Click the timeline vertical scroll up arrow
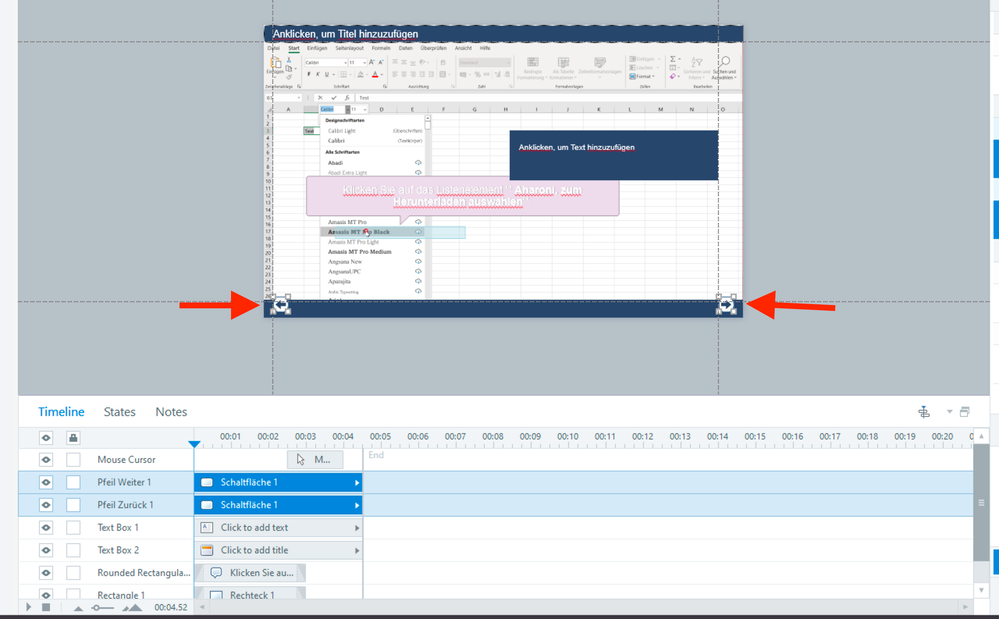The width and height of the screenshot is (999, 619). pyautogui.click(x=981, y=436)
